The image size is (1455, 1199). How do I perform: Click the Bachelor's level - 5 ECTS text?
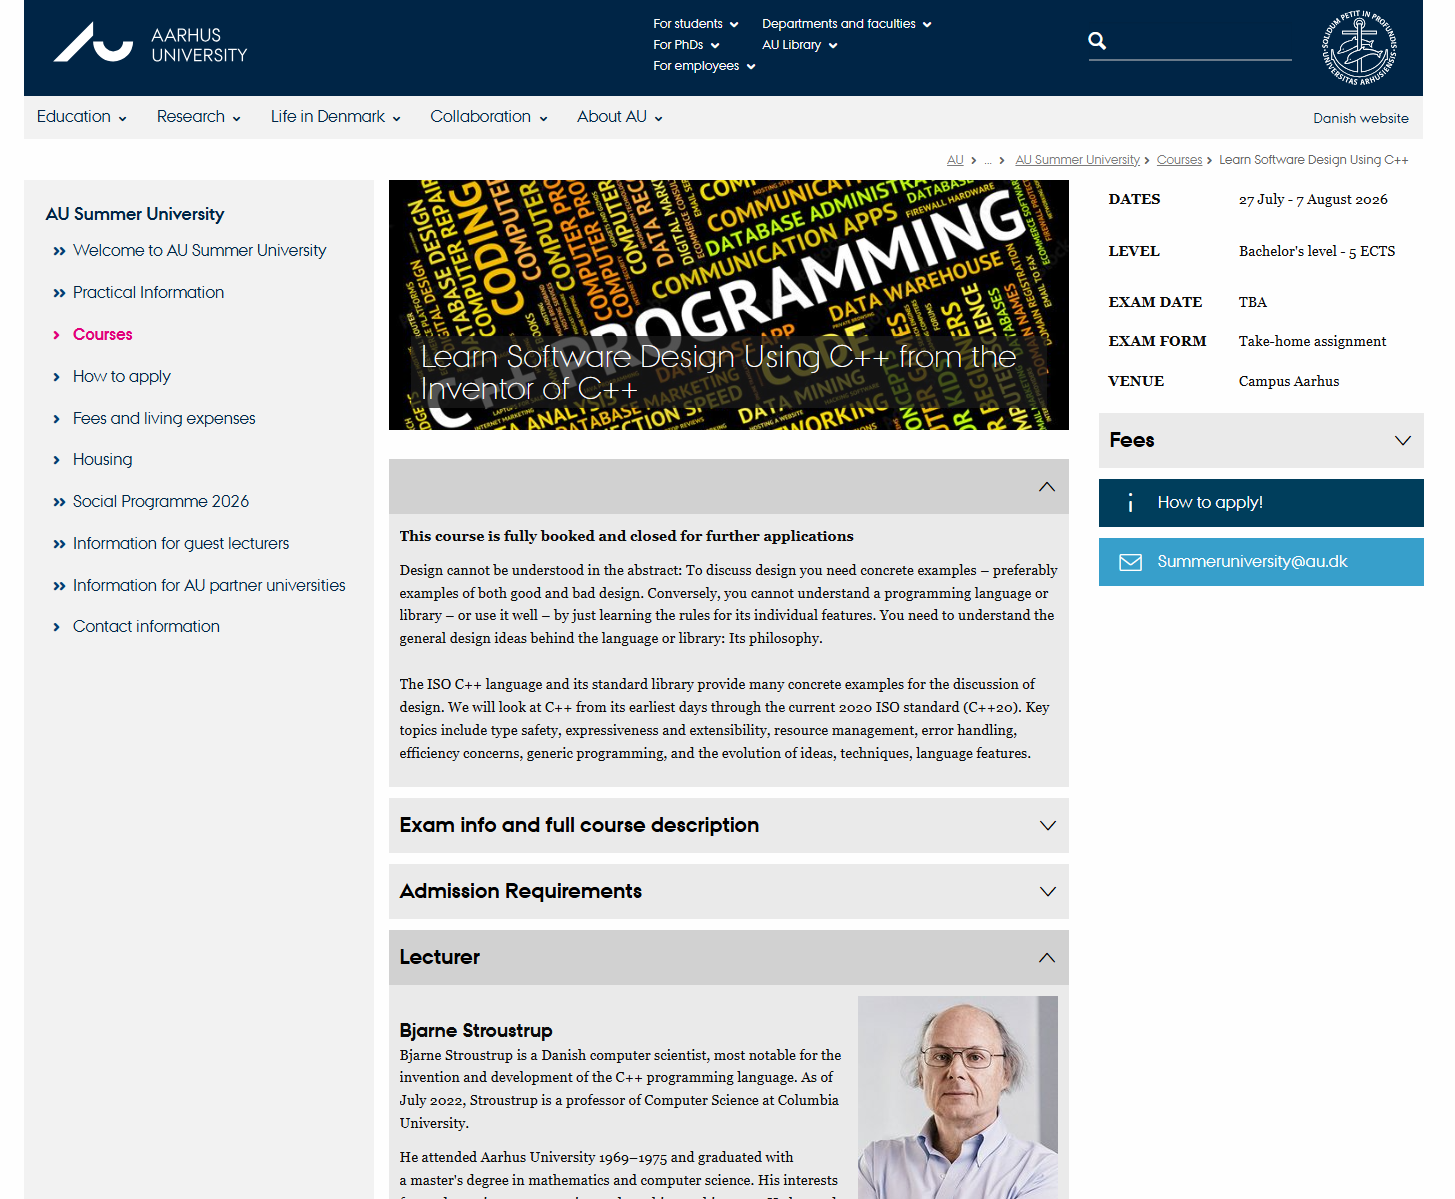click(1317, 252)
